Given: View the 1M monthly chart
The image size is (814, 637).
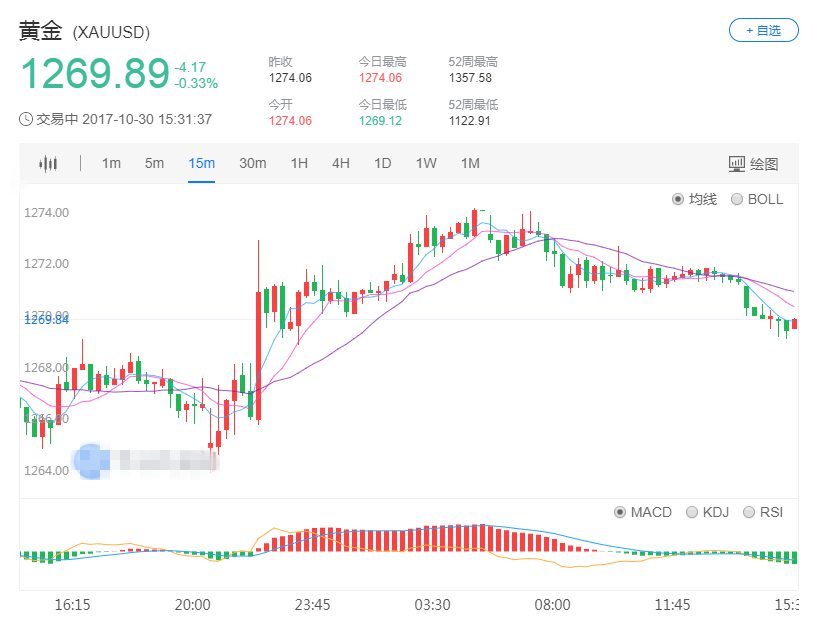Looking at the screenshot, I should (x=470, y=163).
